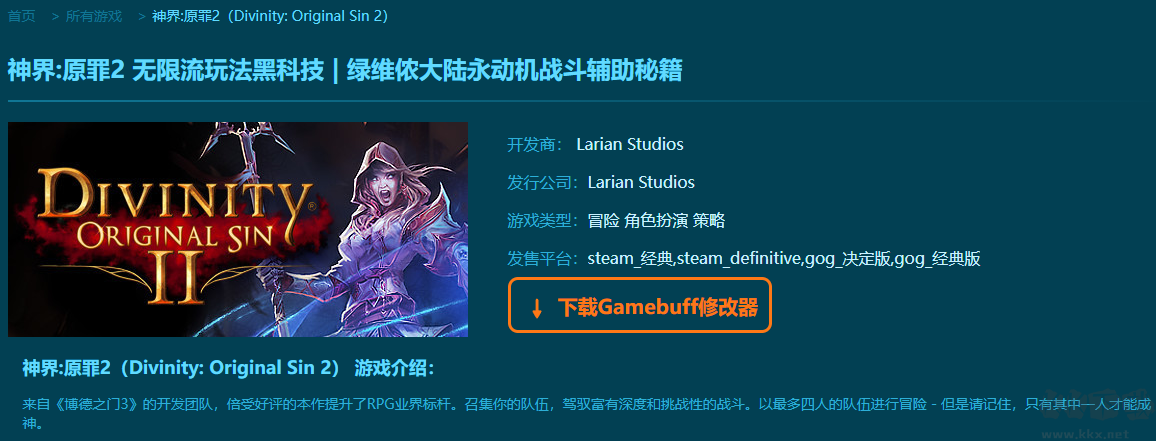Click the hooded character in cover art
1156x441 pixels.
tap(398, 230)
